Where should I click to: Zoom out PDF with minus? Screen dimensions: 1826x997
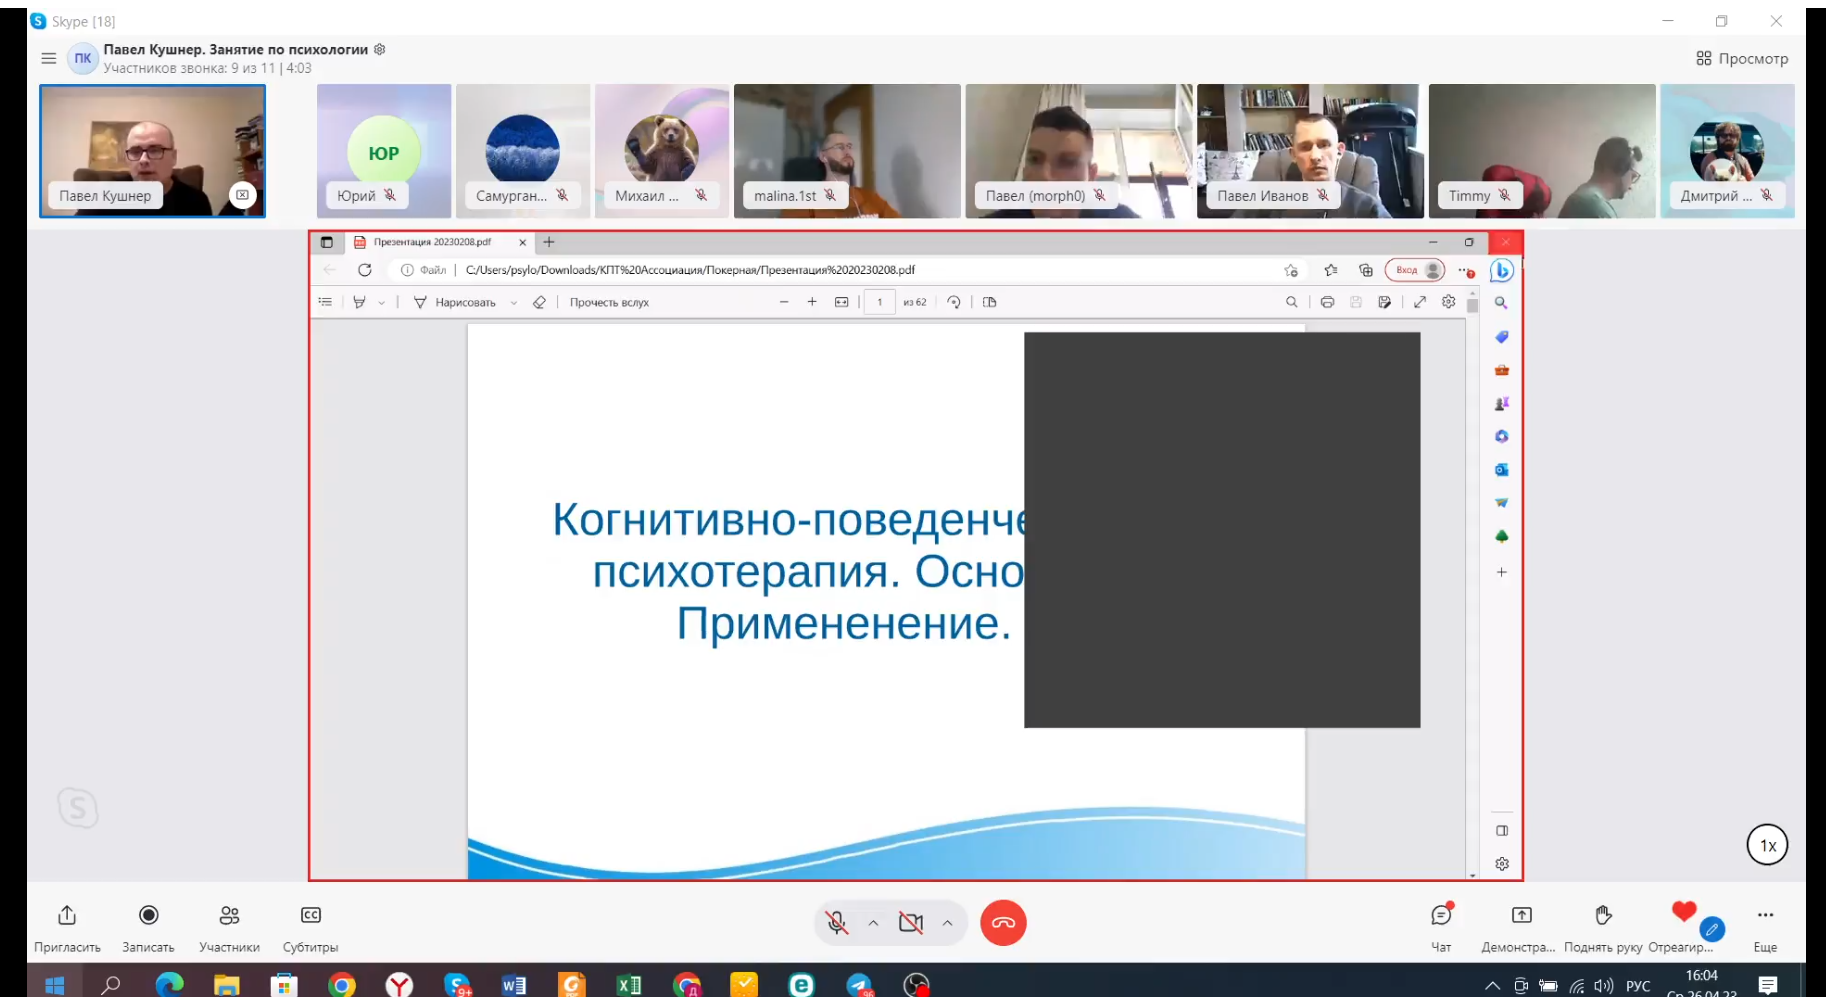pos(784,302)
